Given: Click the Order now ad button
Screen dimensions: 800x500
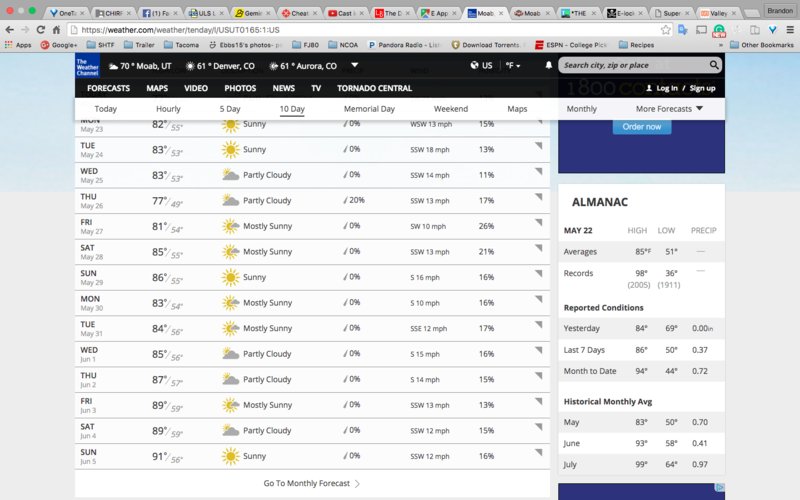Looking at the screenshot, I should point(642,127).
